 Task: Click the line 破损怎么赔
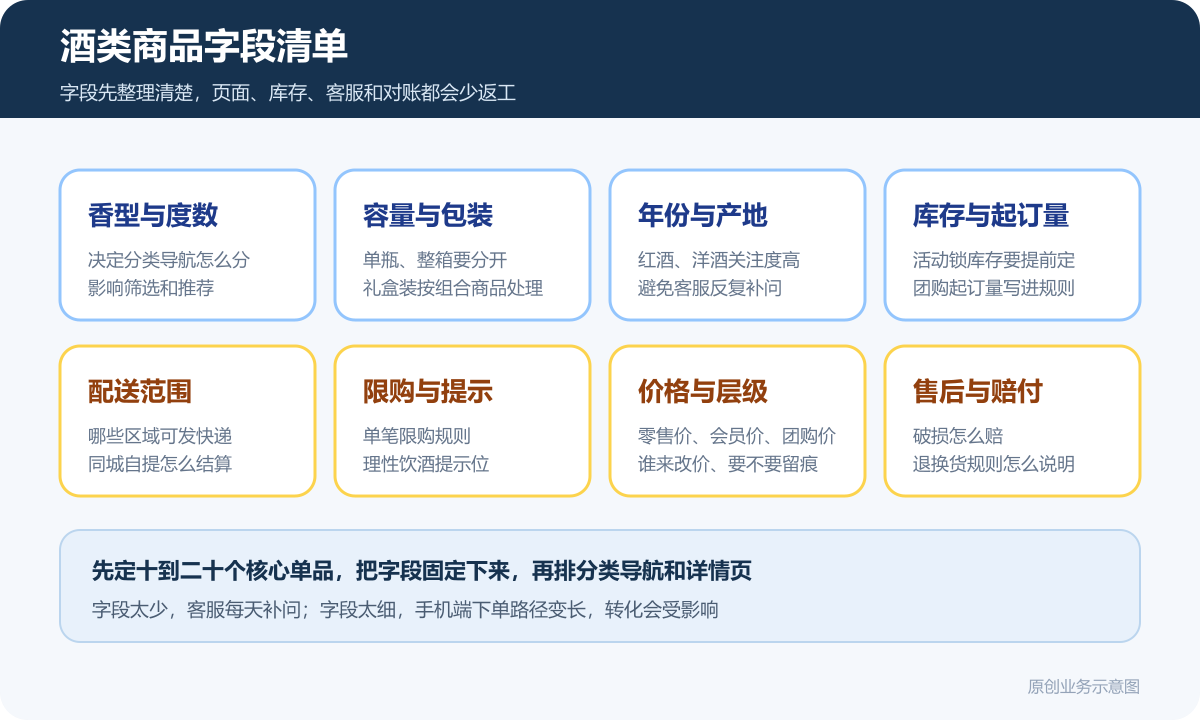click(958, 436)
